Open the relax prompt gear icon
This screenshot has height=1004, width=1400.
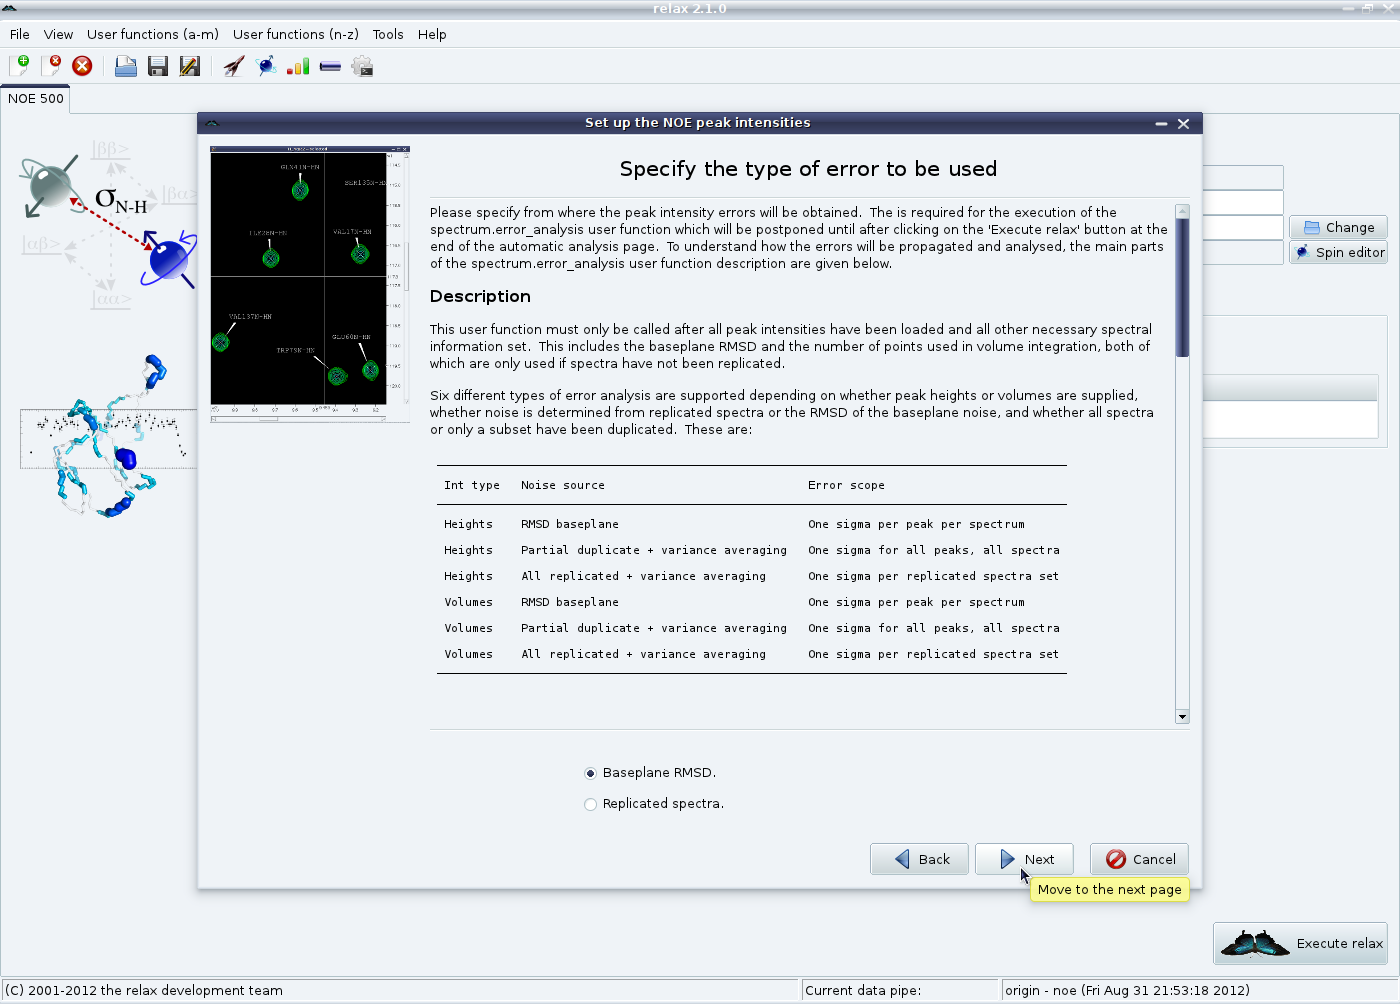(362, 67)
